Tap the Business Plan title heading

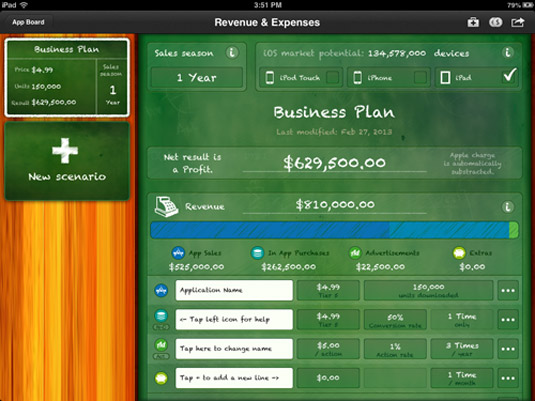click(334, 112)
